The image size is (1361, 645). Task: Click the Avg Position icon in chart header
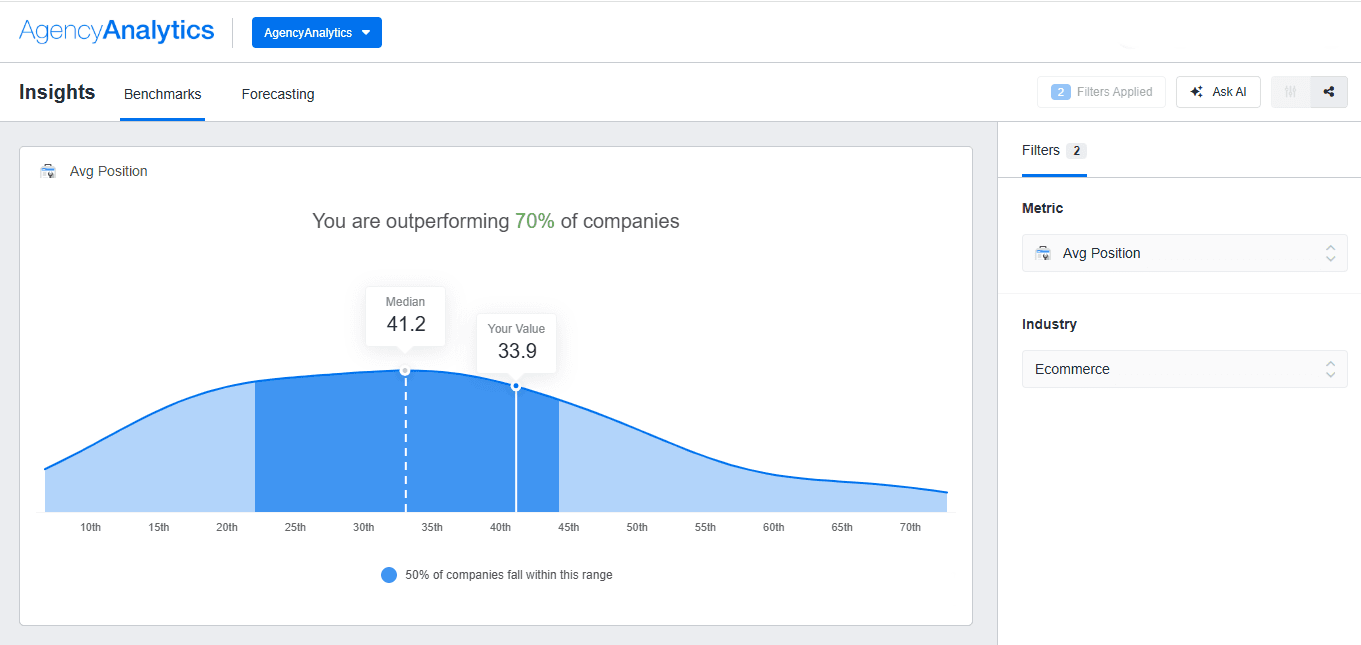pos(48,171)
